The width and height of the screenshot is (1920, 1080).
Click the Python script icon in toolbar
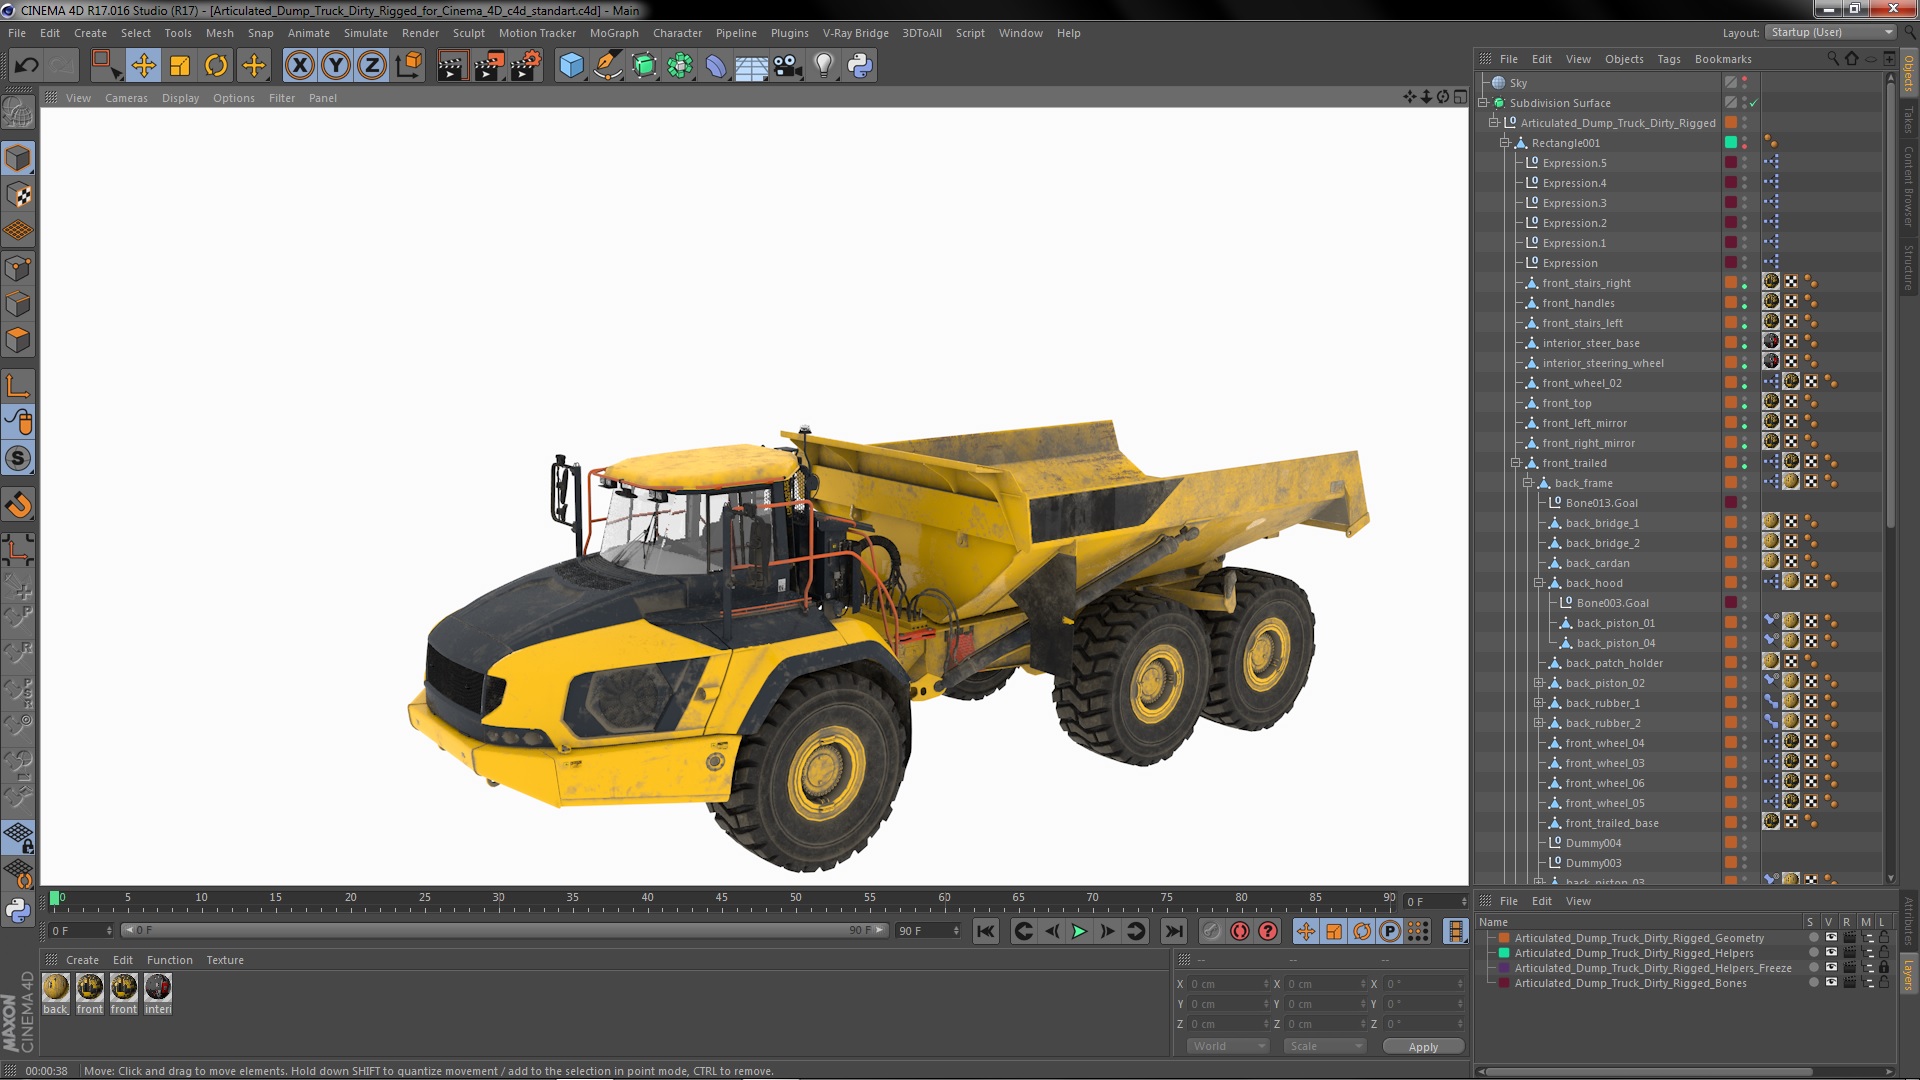click(x=859, y=66)
